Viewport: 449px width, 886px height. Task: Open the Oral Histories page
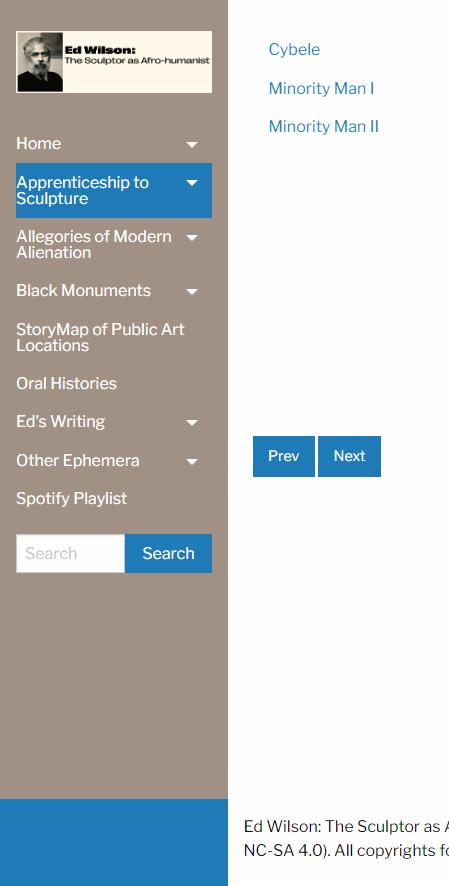click(67, 383)
